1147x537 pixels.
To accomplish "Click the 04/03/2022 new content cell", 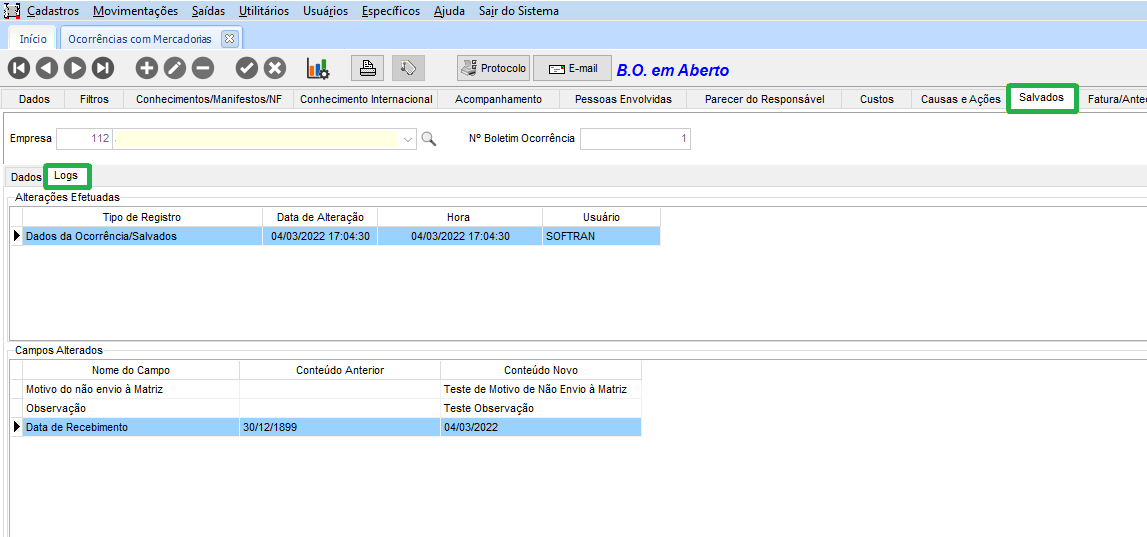I will (541, 427).
